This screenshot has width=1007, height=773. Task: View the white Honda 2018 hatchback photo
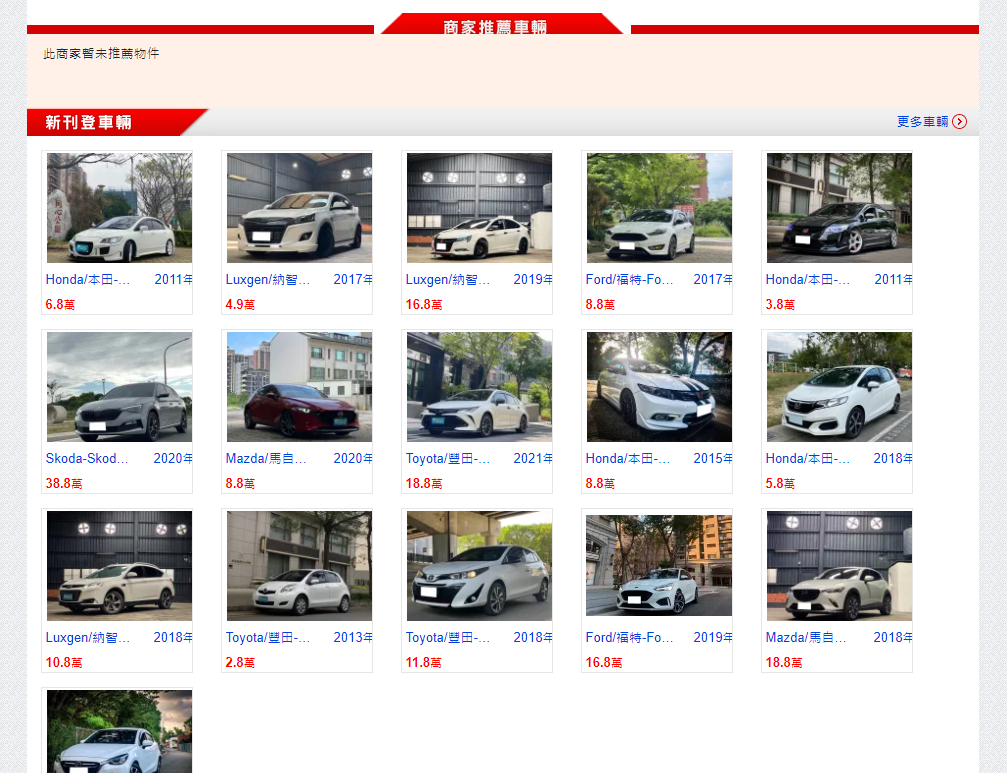tap(839, 387)
